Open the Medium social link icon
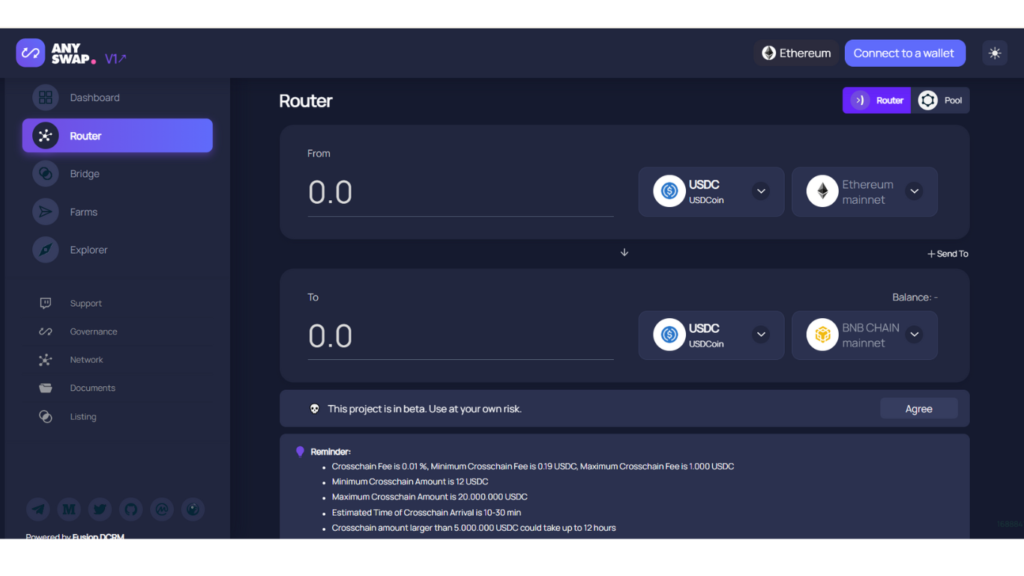Viewport: 1024px width, 576px height. [68, 509]
